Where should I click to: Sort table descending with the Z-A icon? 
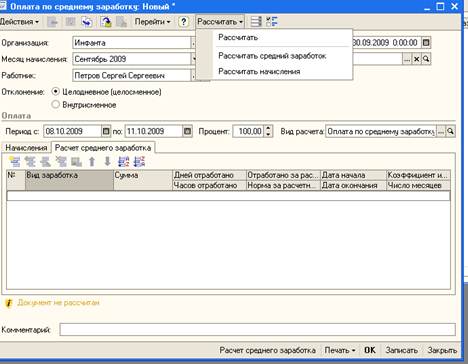pos(139,162)
